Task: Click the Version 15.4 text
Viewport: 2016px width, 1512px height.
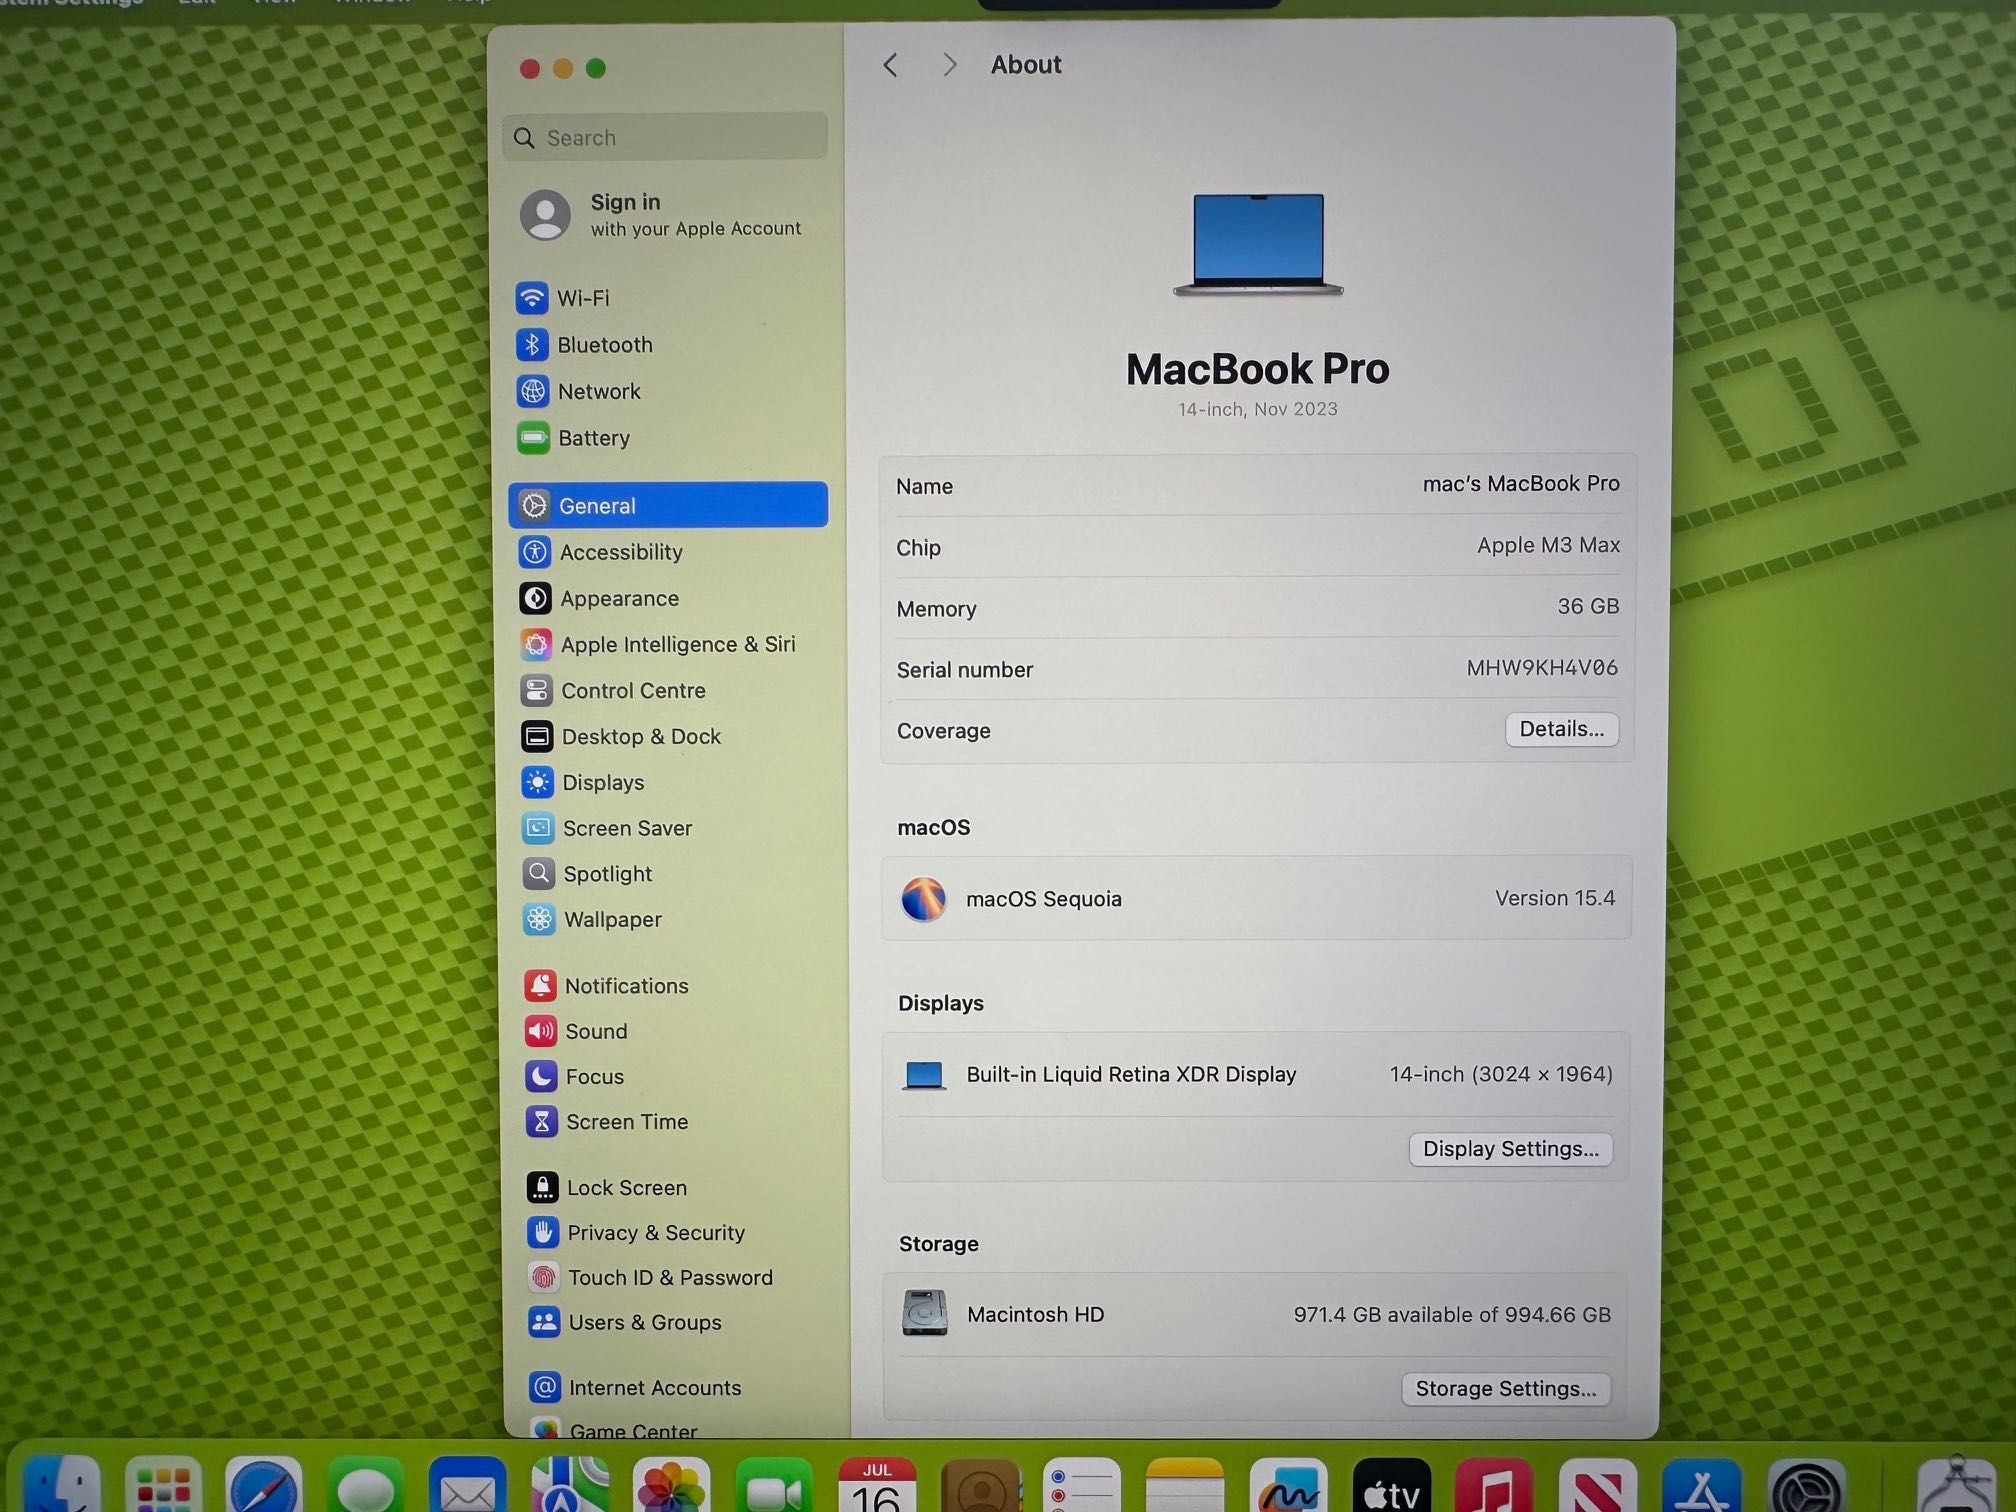Action: click(1554, 898)
